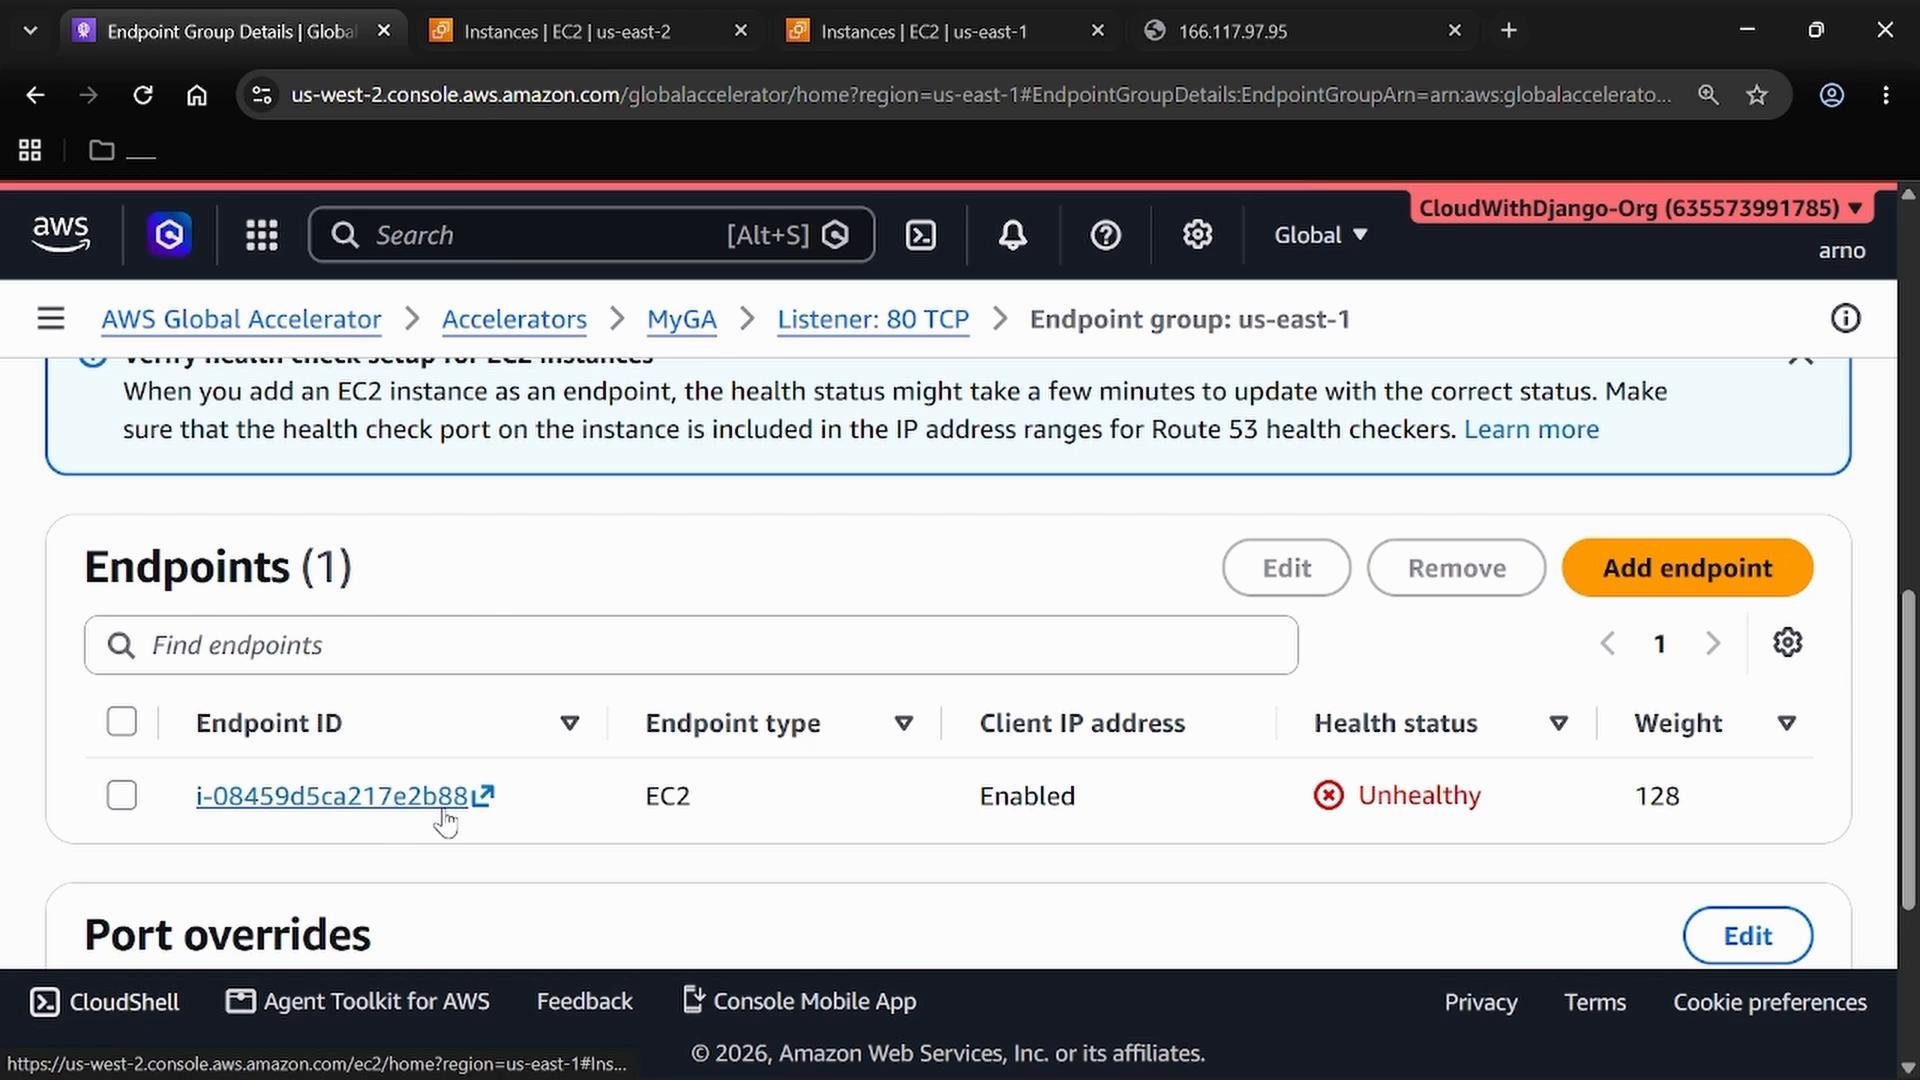Screen dimensions: 1920x1080
Task: Dismiss the health check info banner
Action: pyautogui.click(x=1800, y=358)
